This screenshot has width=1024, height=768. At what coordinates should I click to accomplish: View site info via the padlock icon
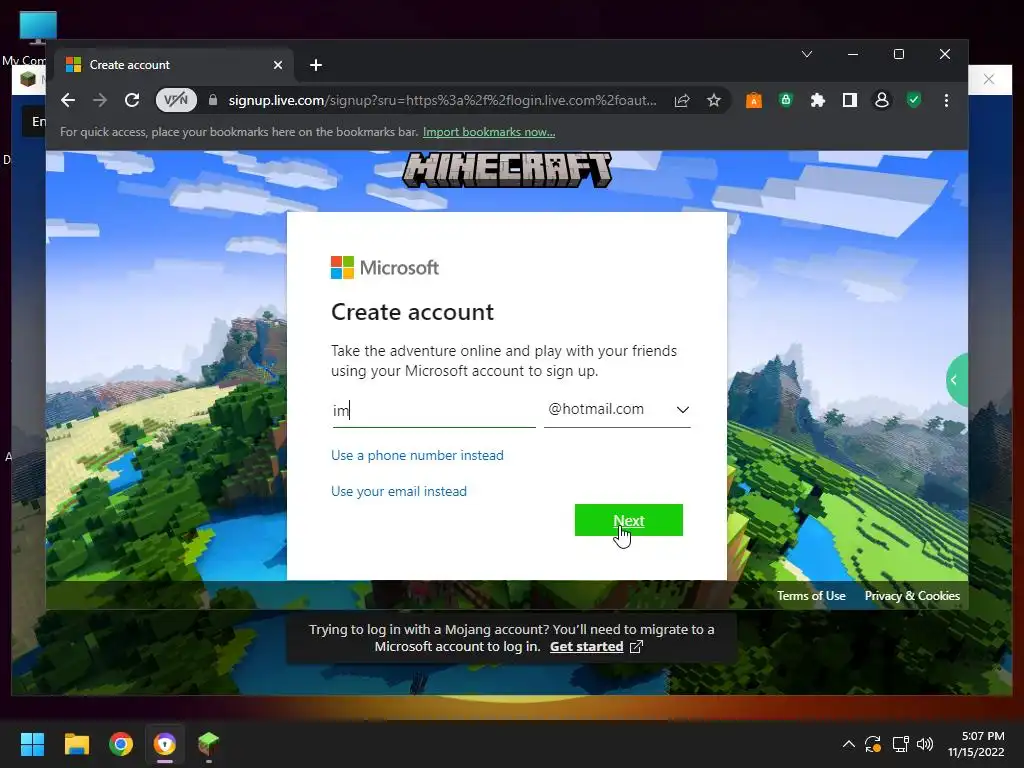(x=212, y=100)
